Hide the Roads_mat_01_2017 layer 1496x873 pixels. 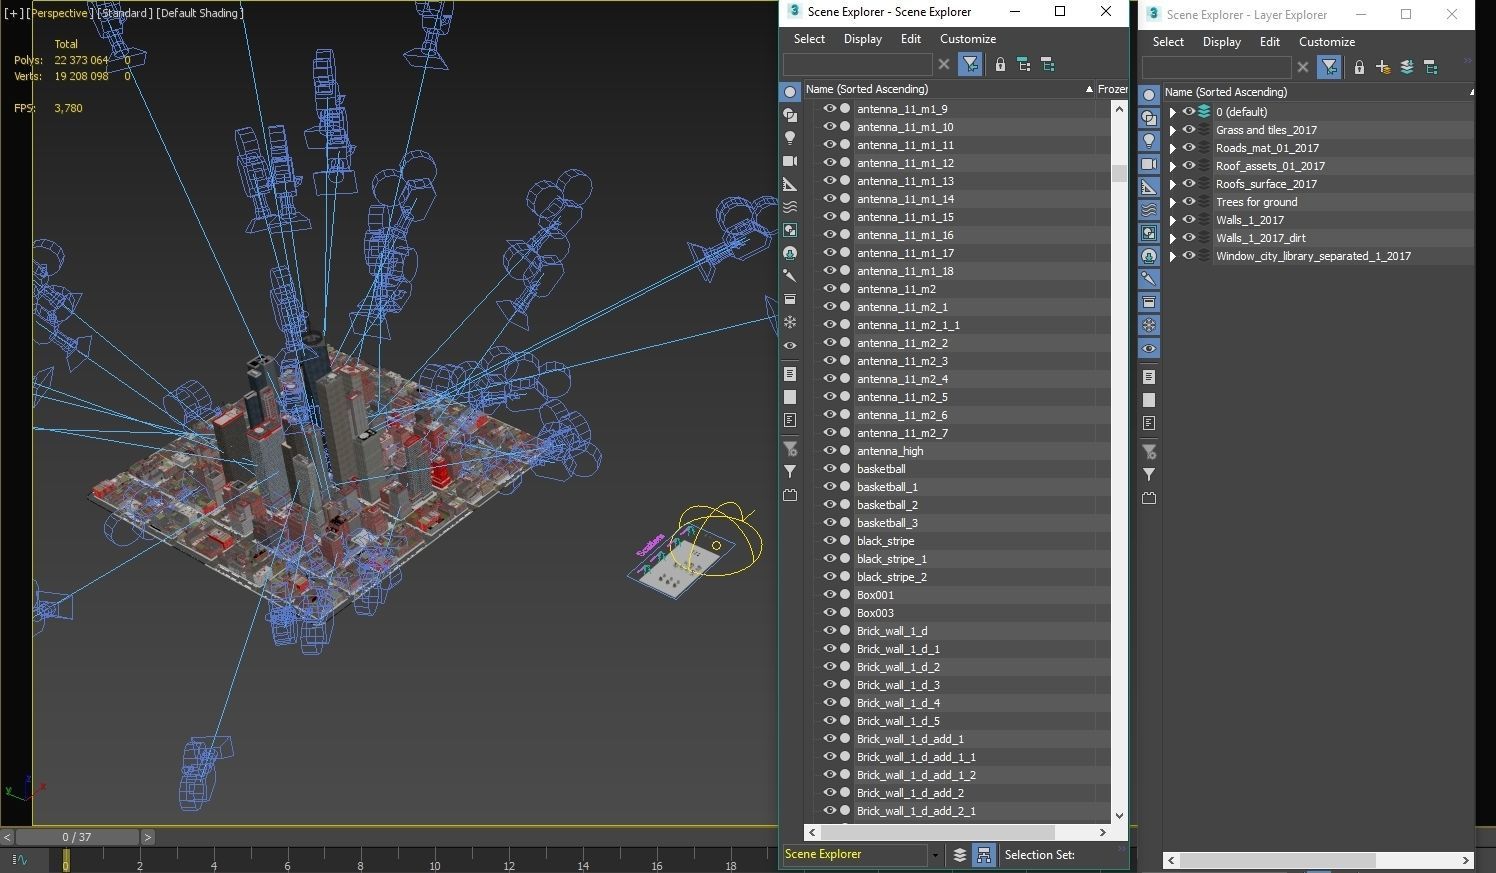pyautogui.click(x=1189, y=148)
